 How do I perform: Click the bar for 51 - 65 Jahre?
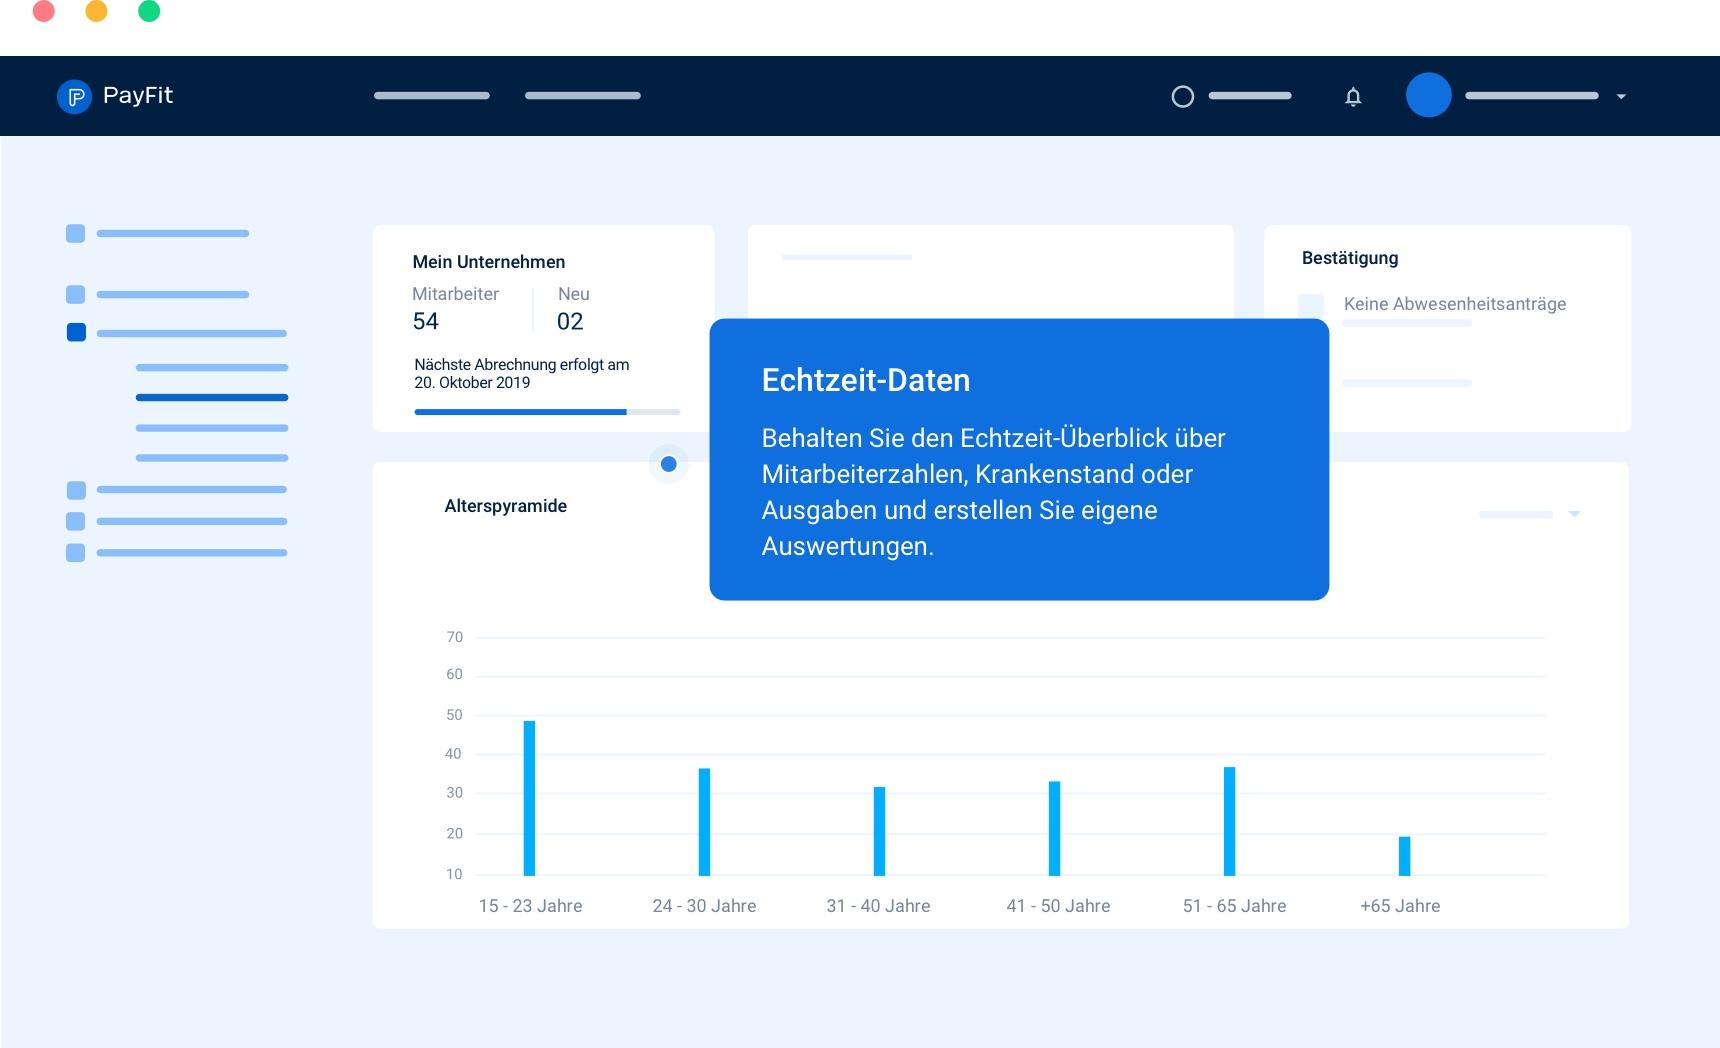(x=1229, y=821)
